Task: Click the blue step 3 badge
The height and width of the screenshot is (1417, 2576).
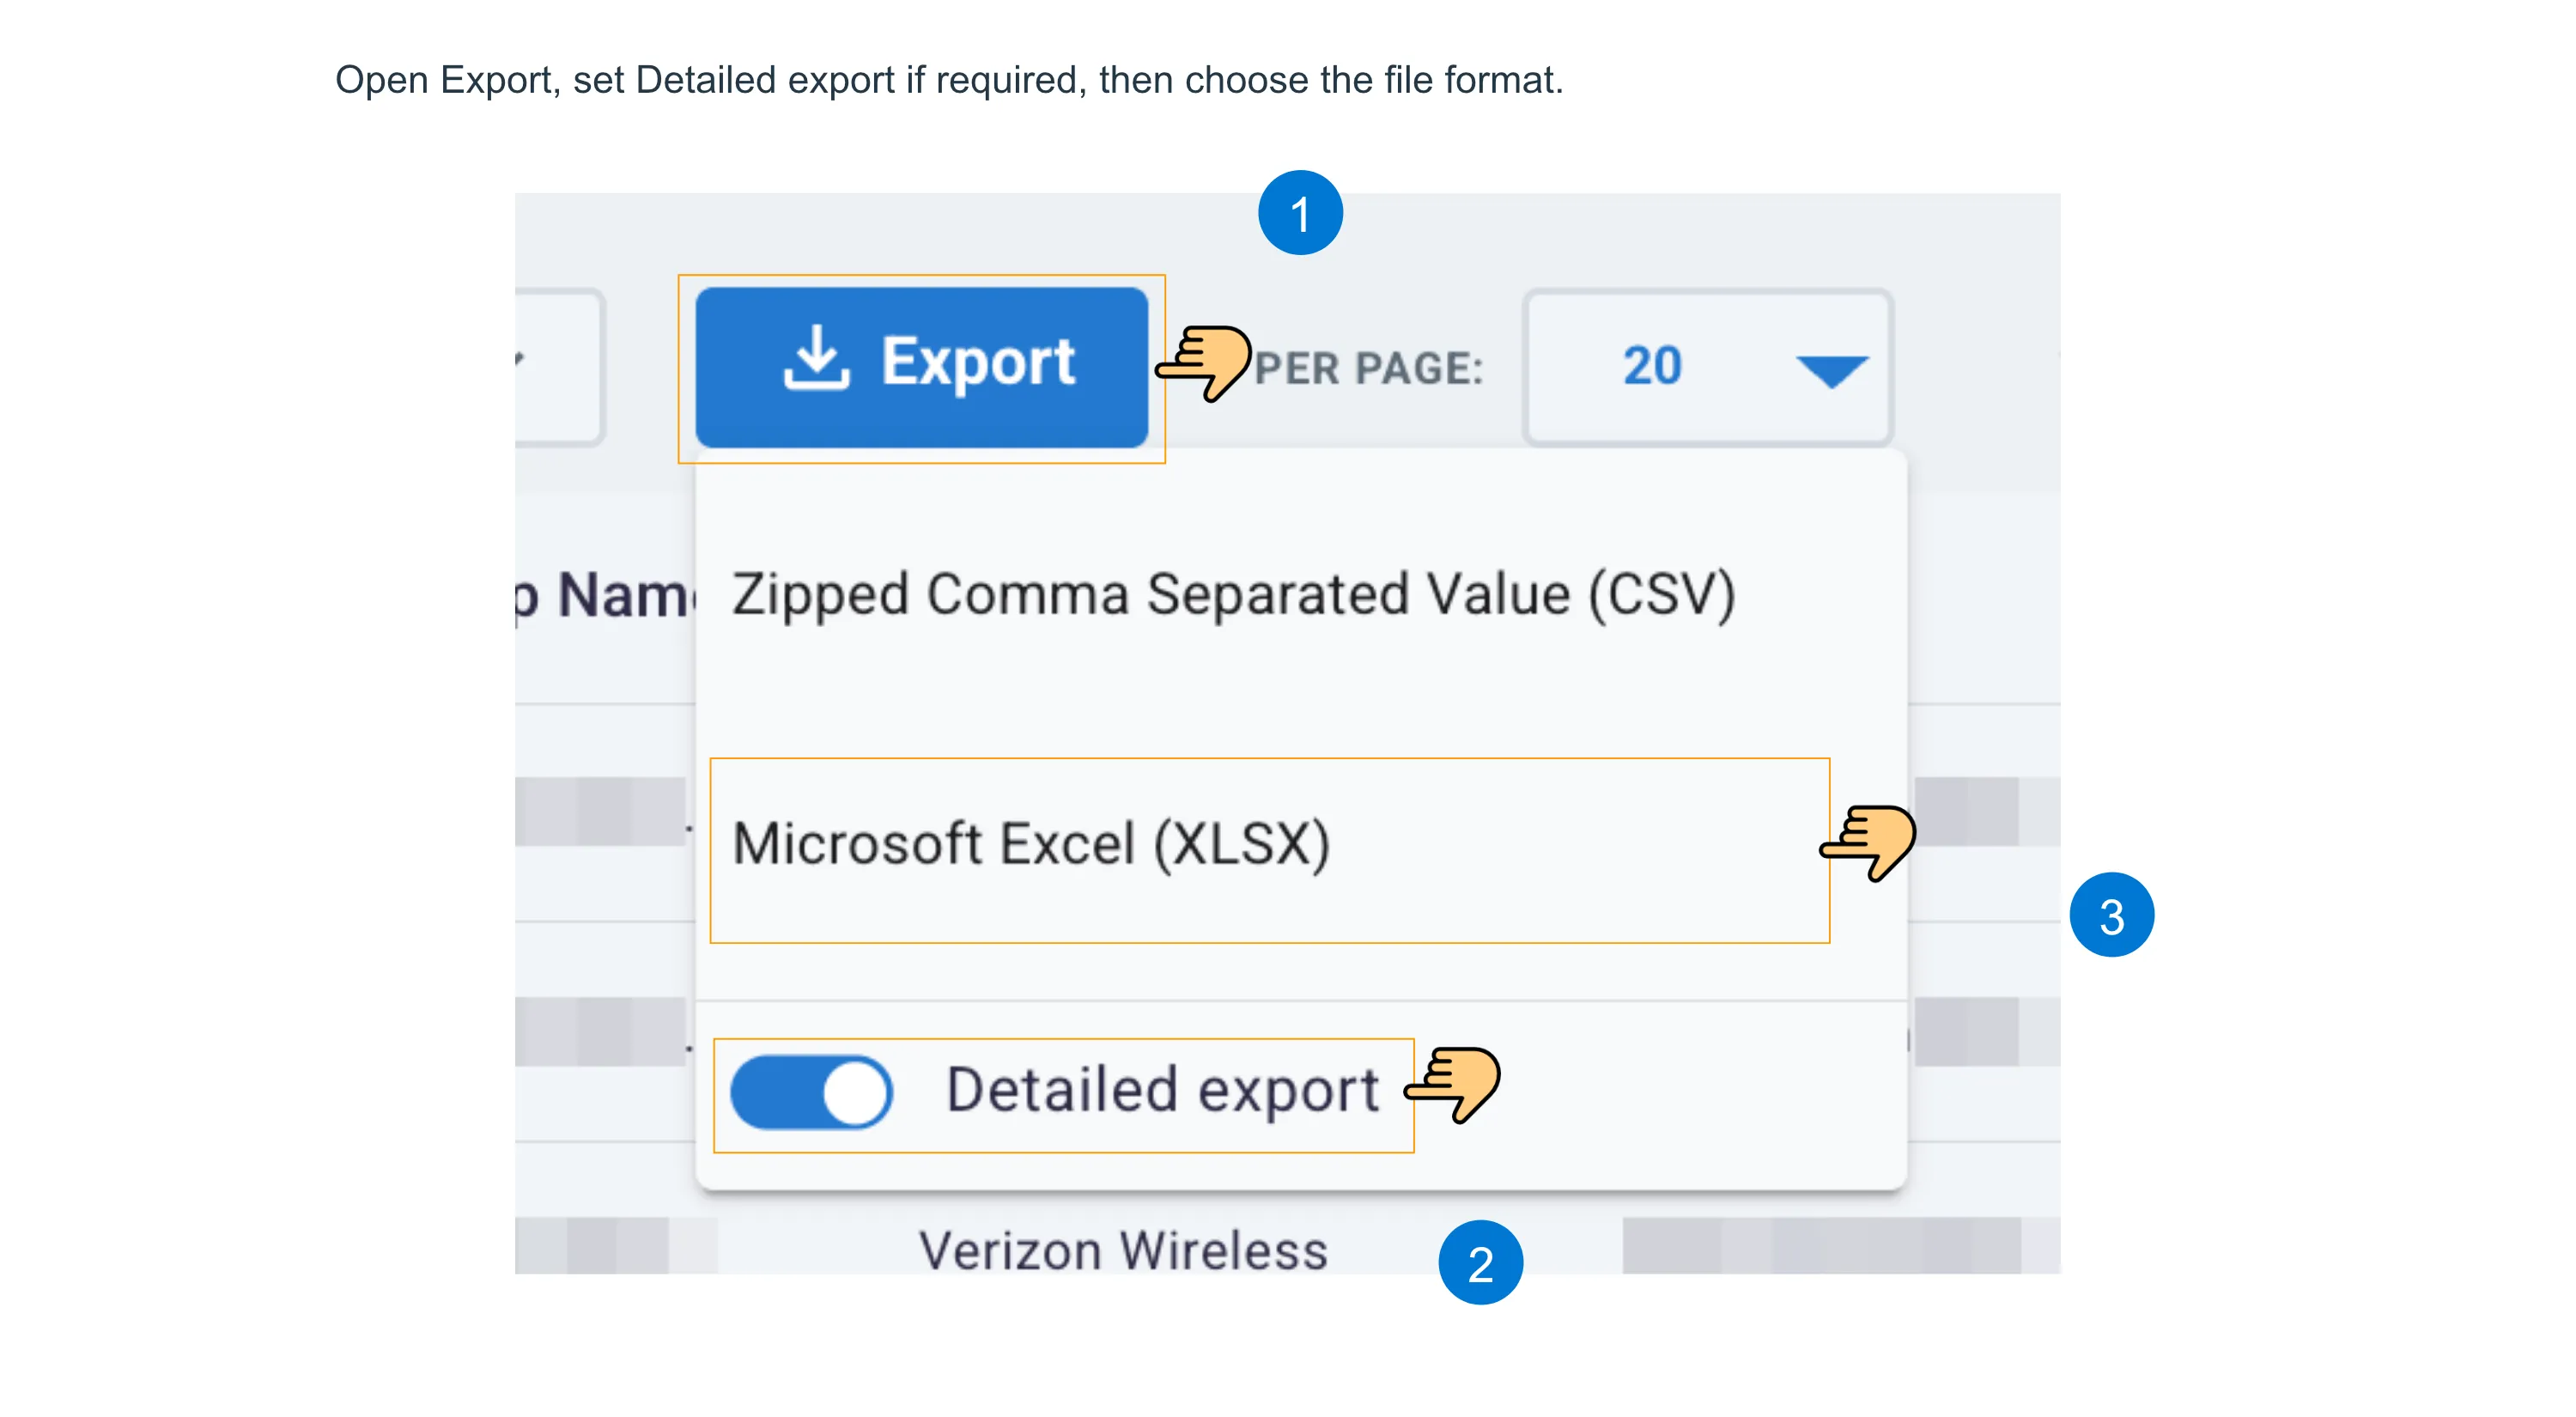Action: pos(2111,915)
